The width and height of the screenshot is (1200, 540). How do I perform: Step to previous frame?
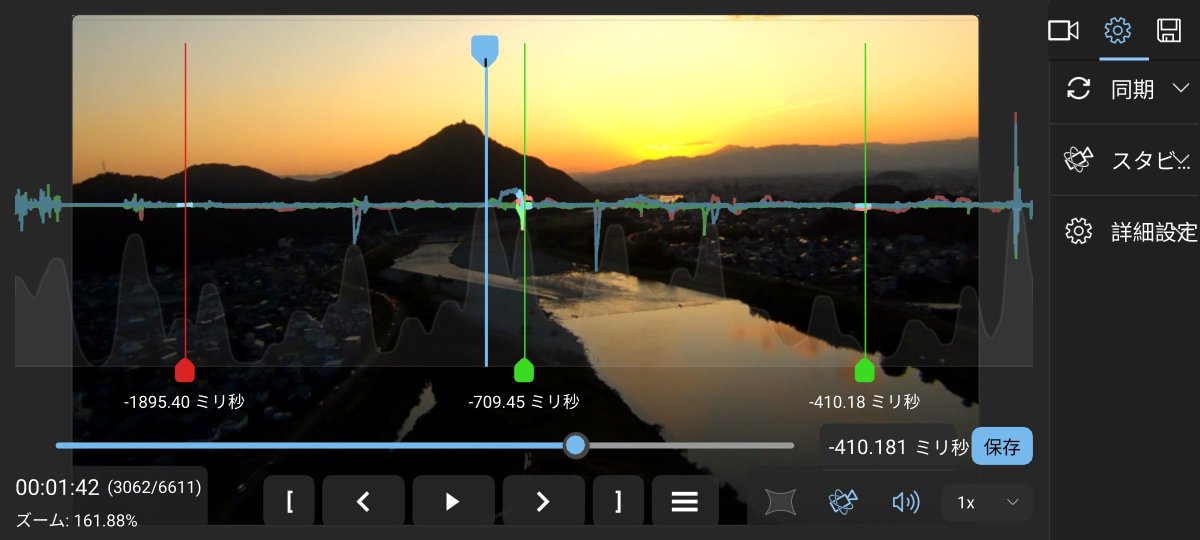(x=364, y=501)
